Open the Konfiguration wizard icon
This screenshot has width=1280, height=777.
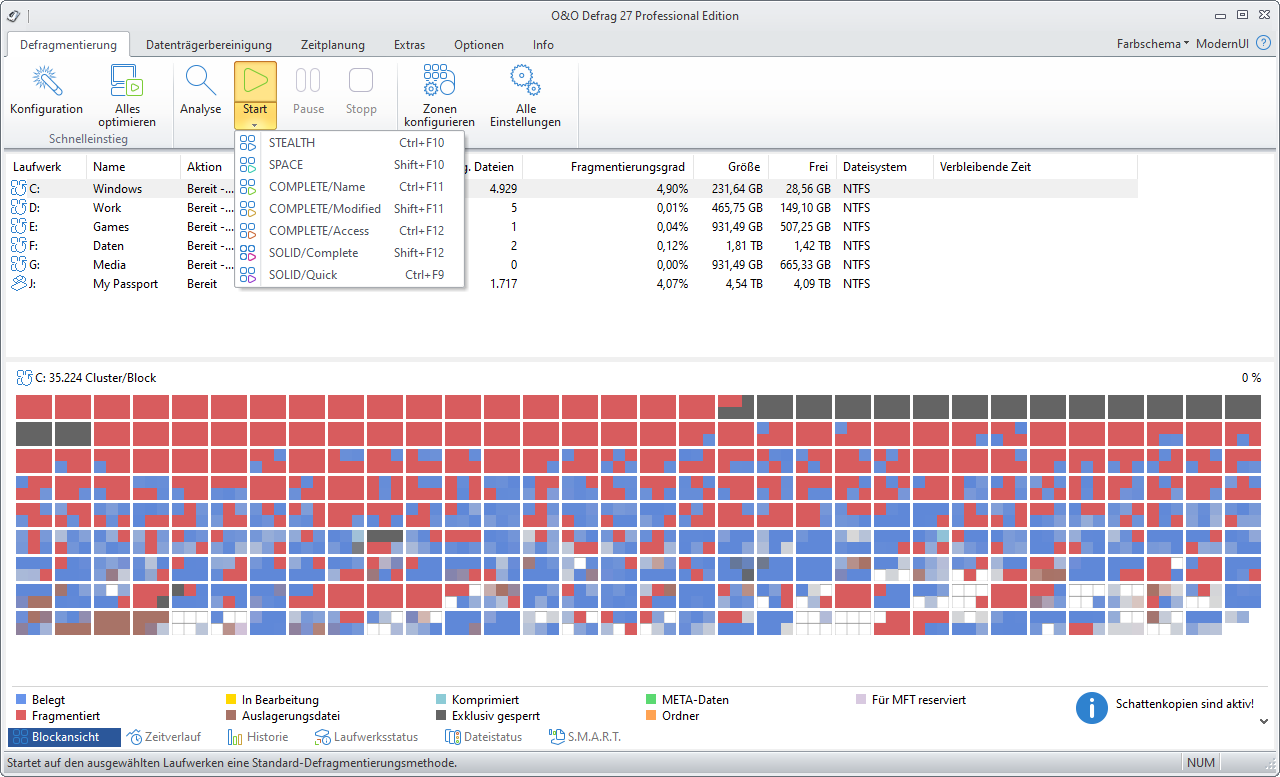[46, 81]
